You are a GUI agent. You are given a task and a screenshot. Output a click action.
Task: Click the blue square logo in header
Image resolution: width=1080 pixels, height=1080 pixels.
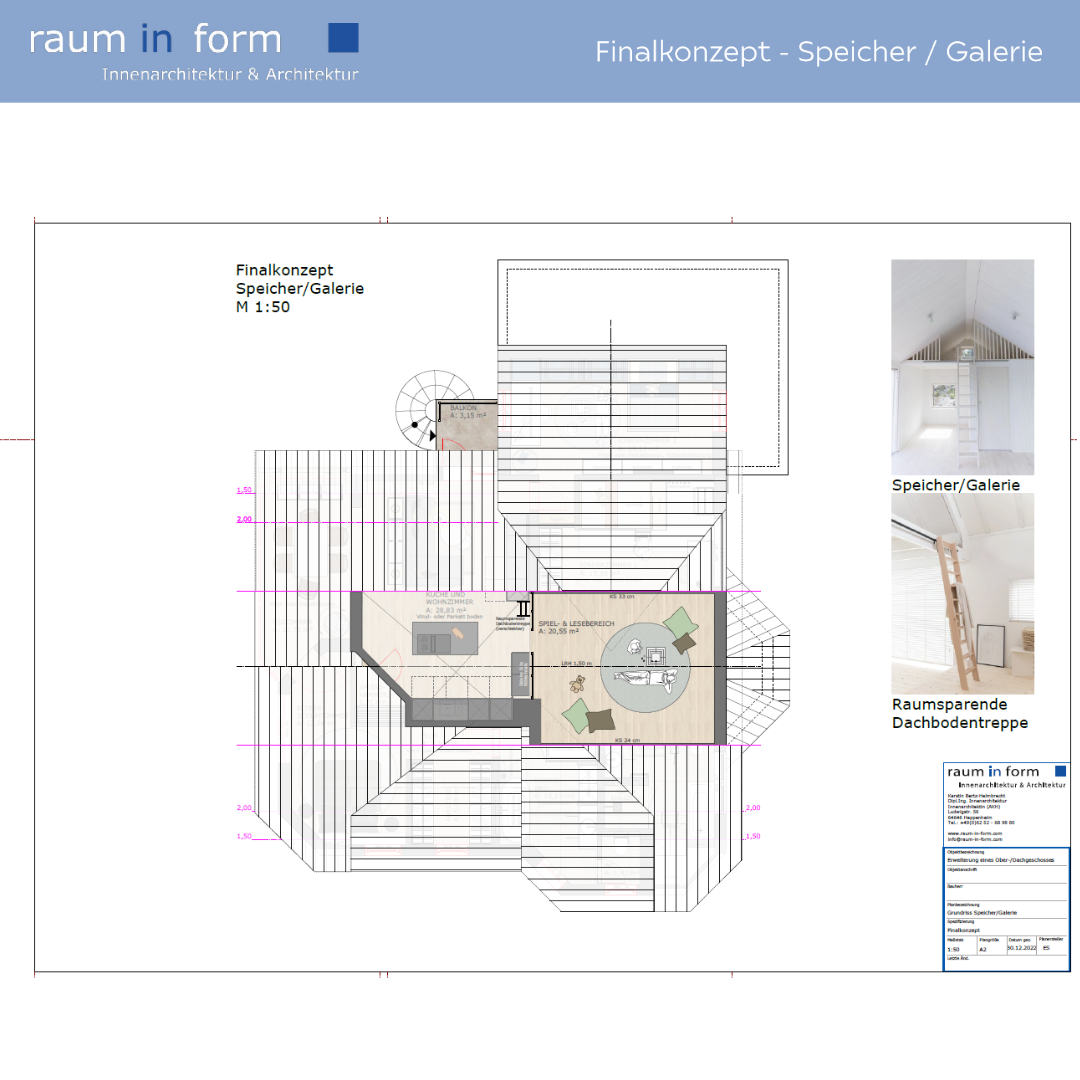pyautogui.click(x=343, y=38)
